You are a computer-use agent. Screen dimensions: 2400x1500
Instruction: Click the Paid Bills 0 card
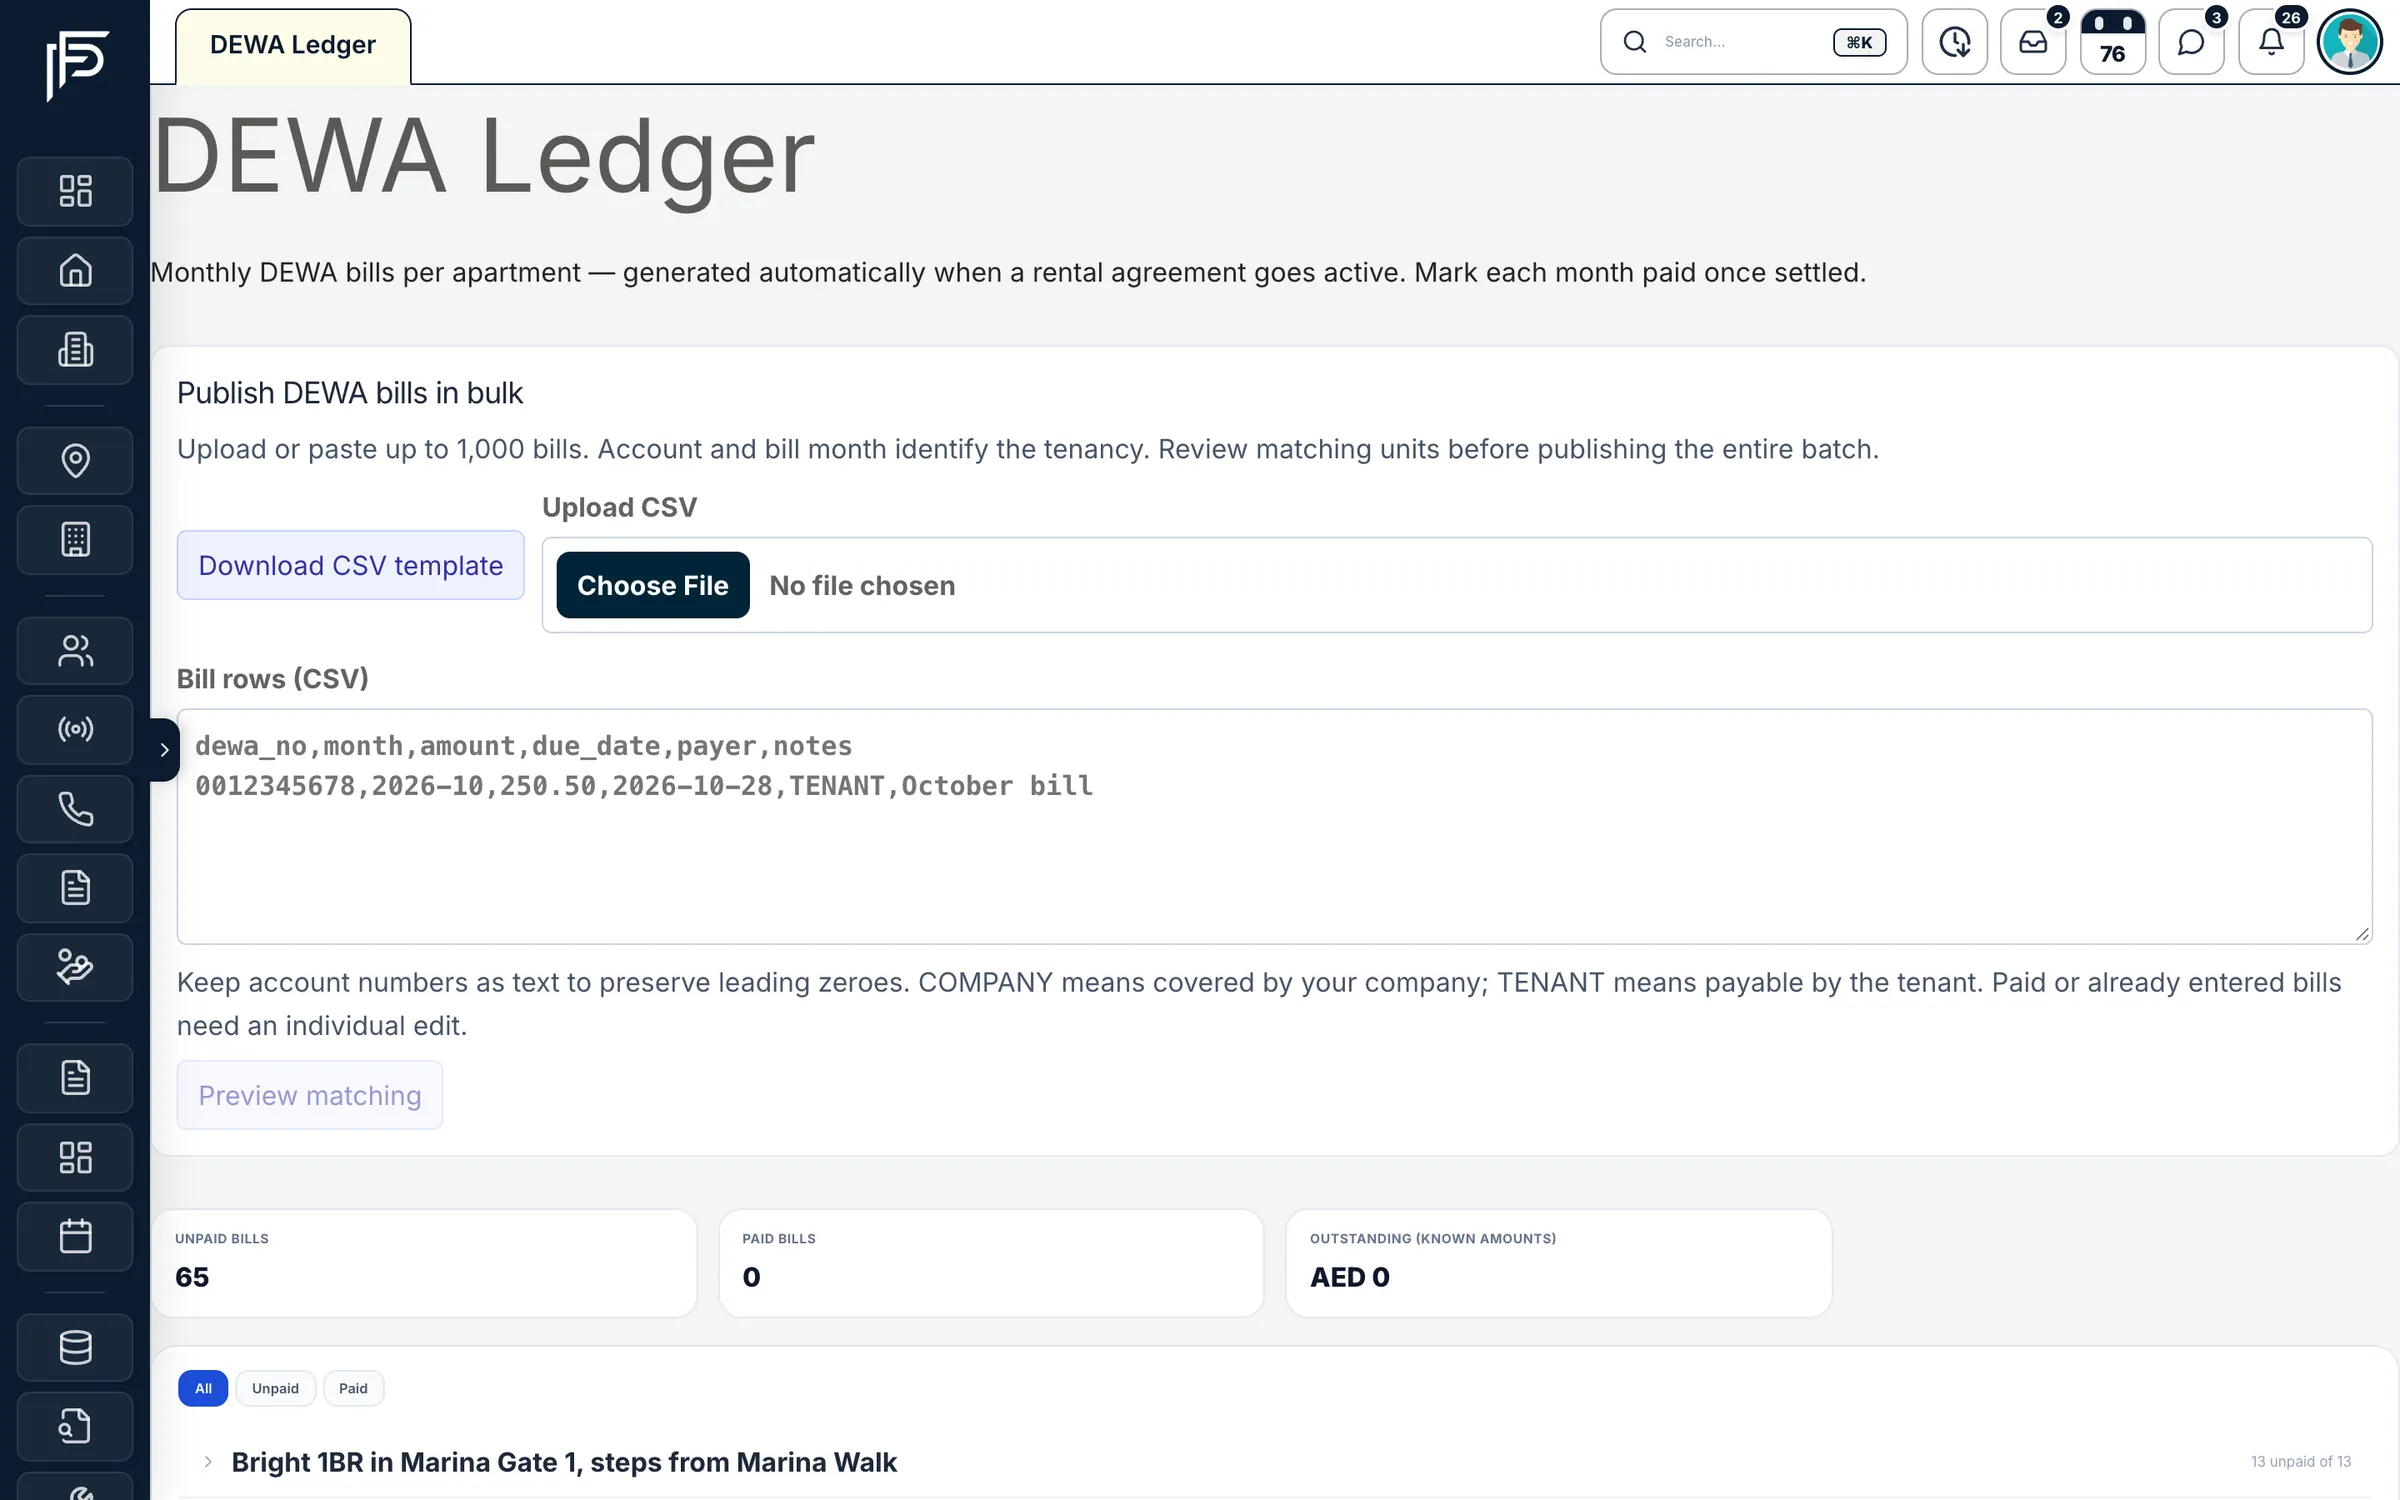(x=992, y=1263)
